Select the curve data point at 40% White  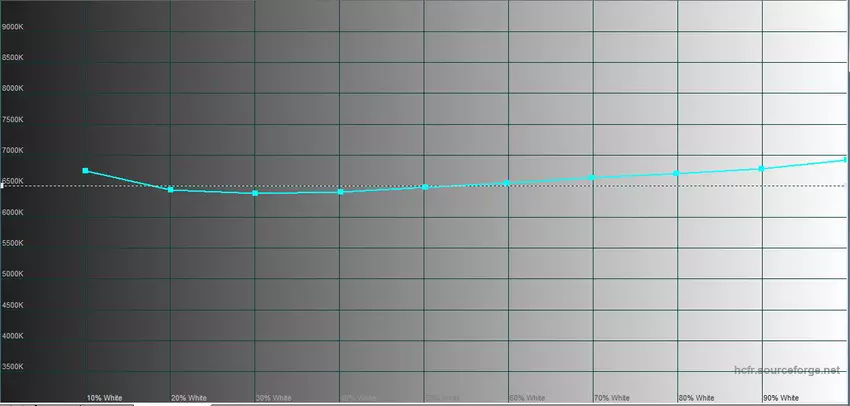coord(340,192)
